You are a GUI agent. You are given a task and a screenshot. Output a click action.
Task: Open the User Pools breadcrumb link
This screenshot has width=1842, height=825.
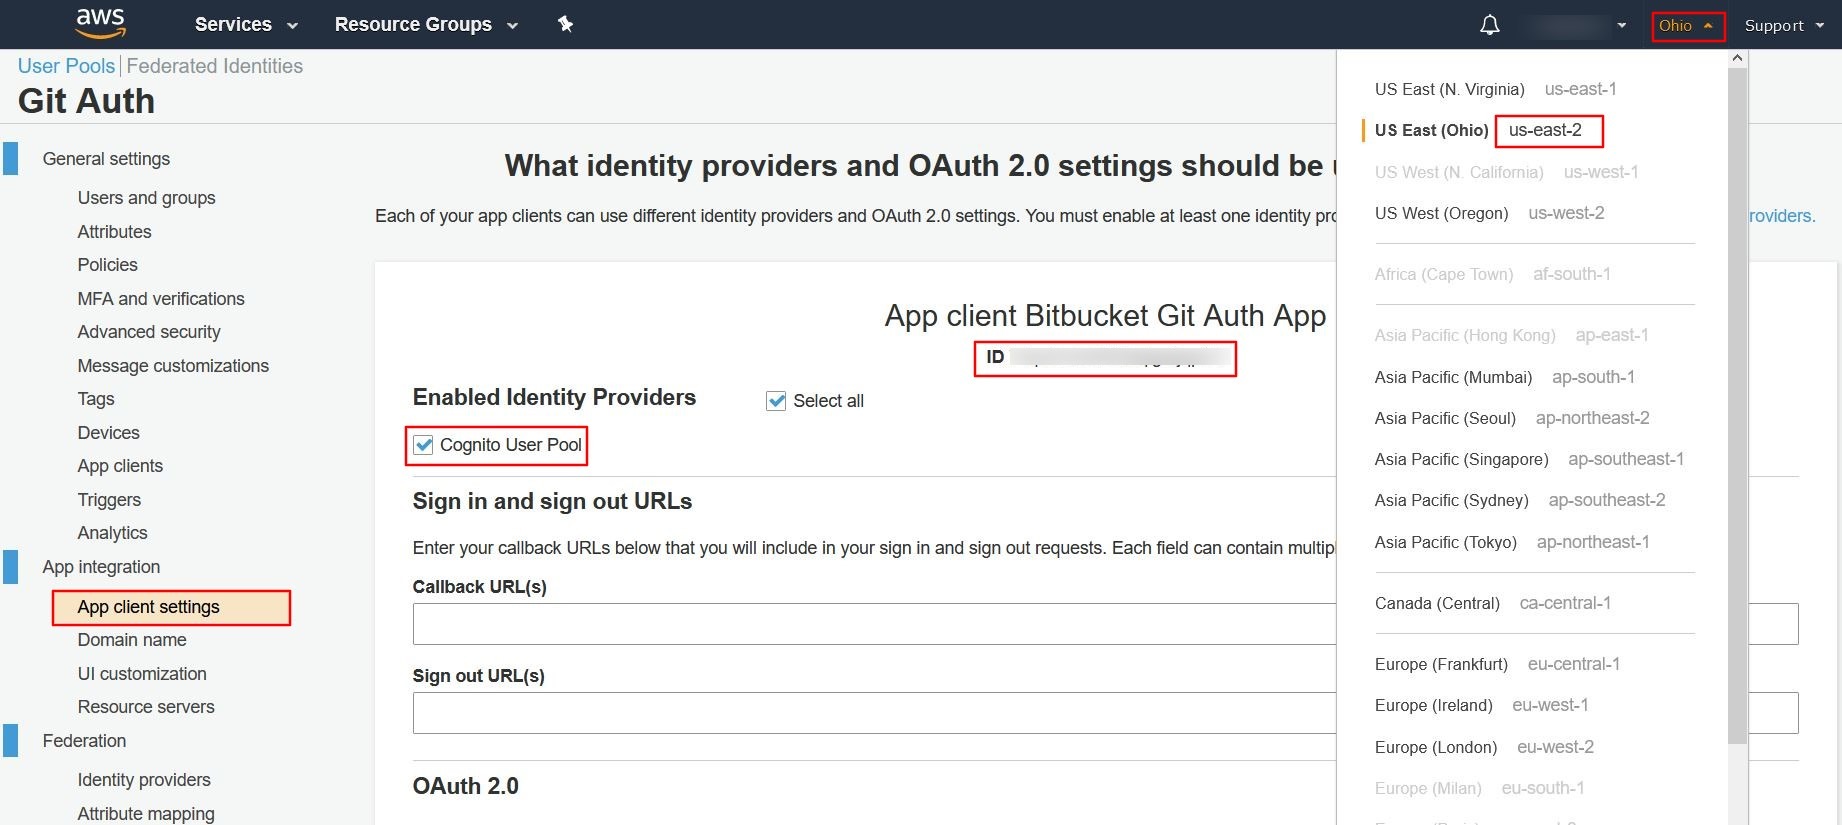[x=65, y=66]
